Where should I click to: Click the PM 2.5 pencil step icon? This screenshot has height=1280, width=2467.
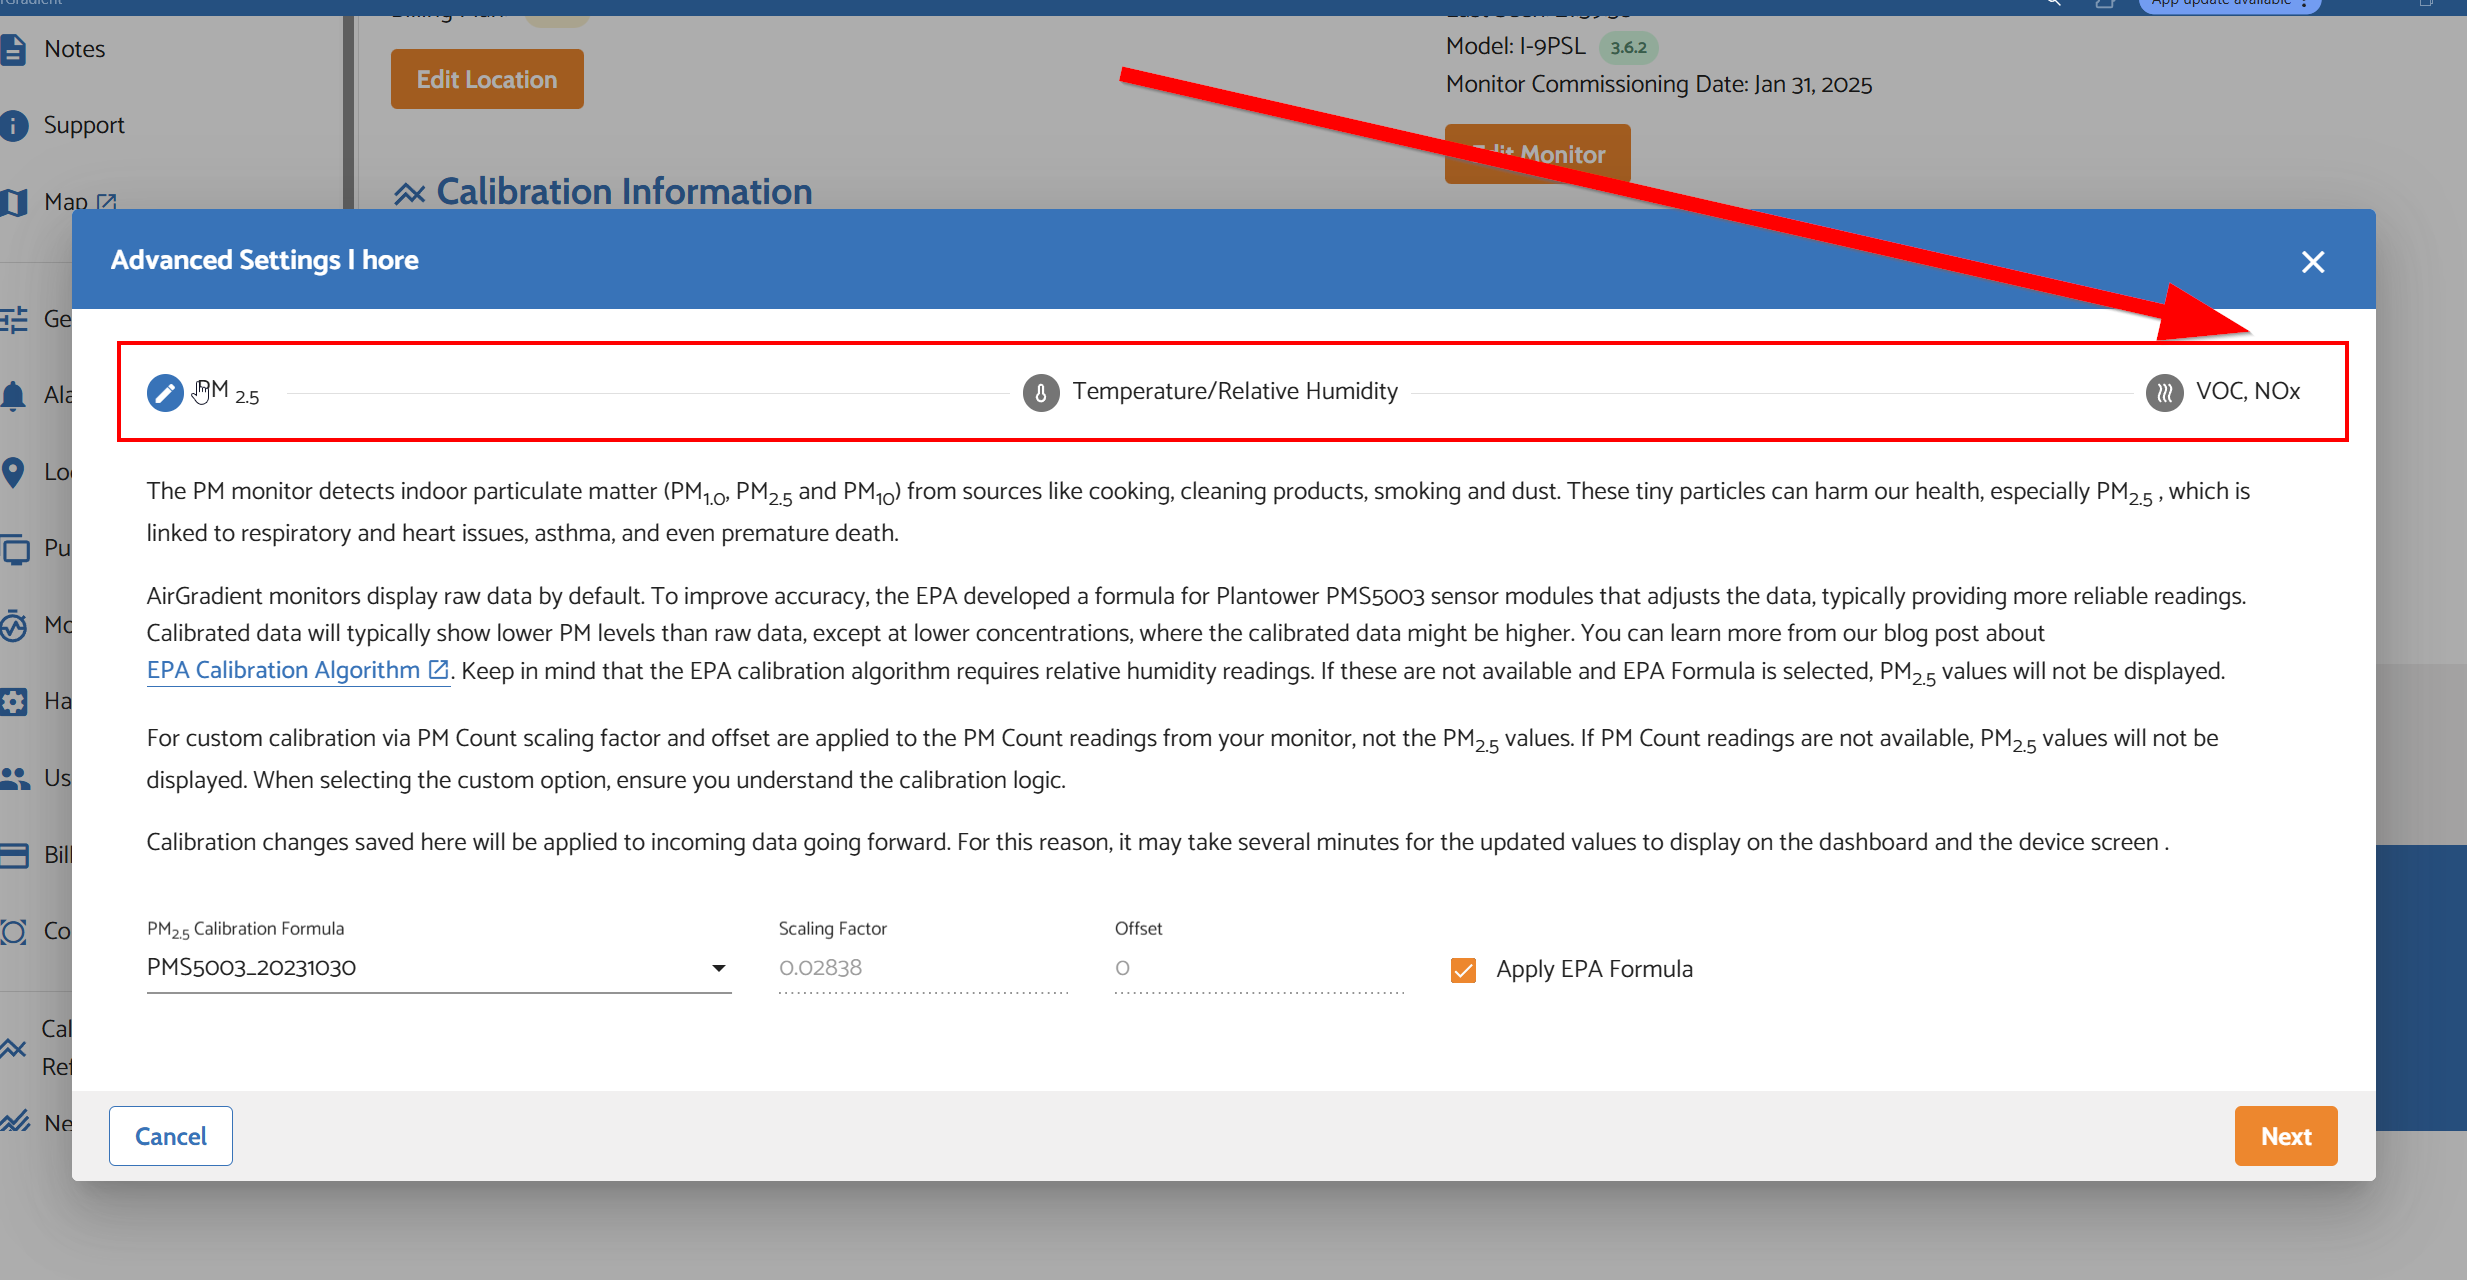(x=165, y=392)
